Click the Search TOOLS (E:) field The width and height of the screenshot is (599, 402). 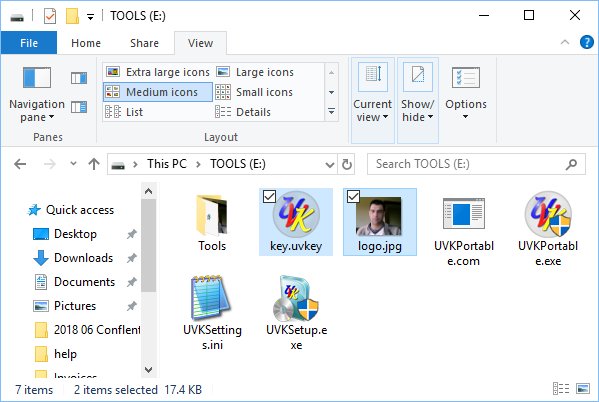pos(476,164)
